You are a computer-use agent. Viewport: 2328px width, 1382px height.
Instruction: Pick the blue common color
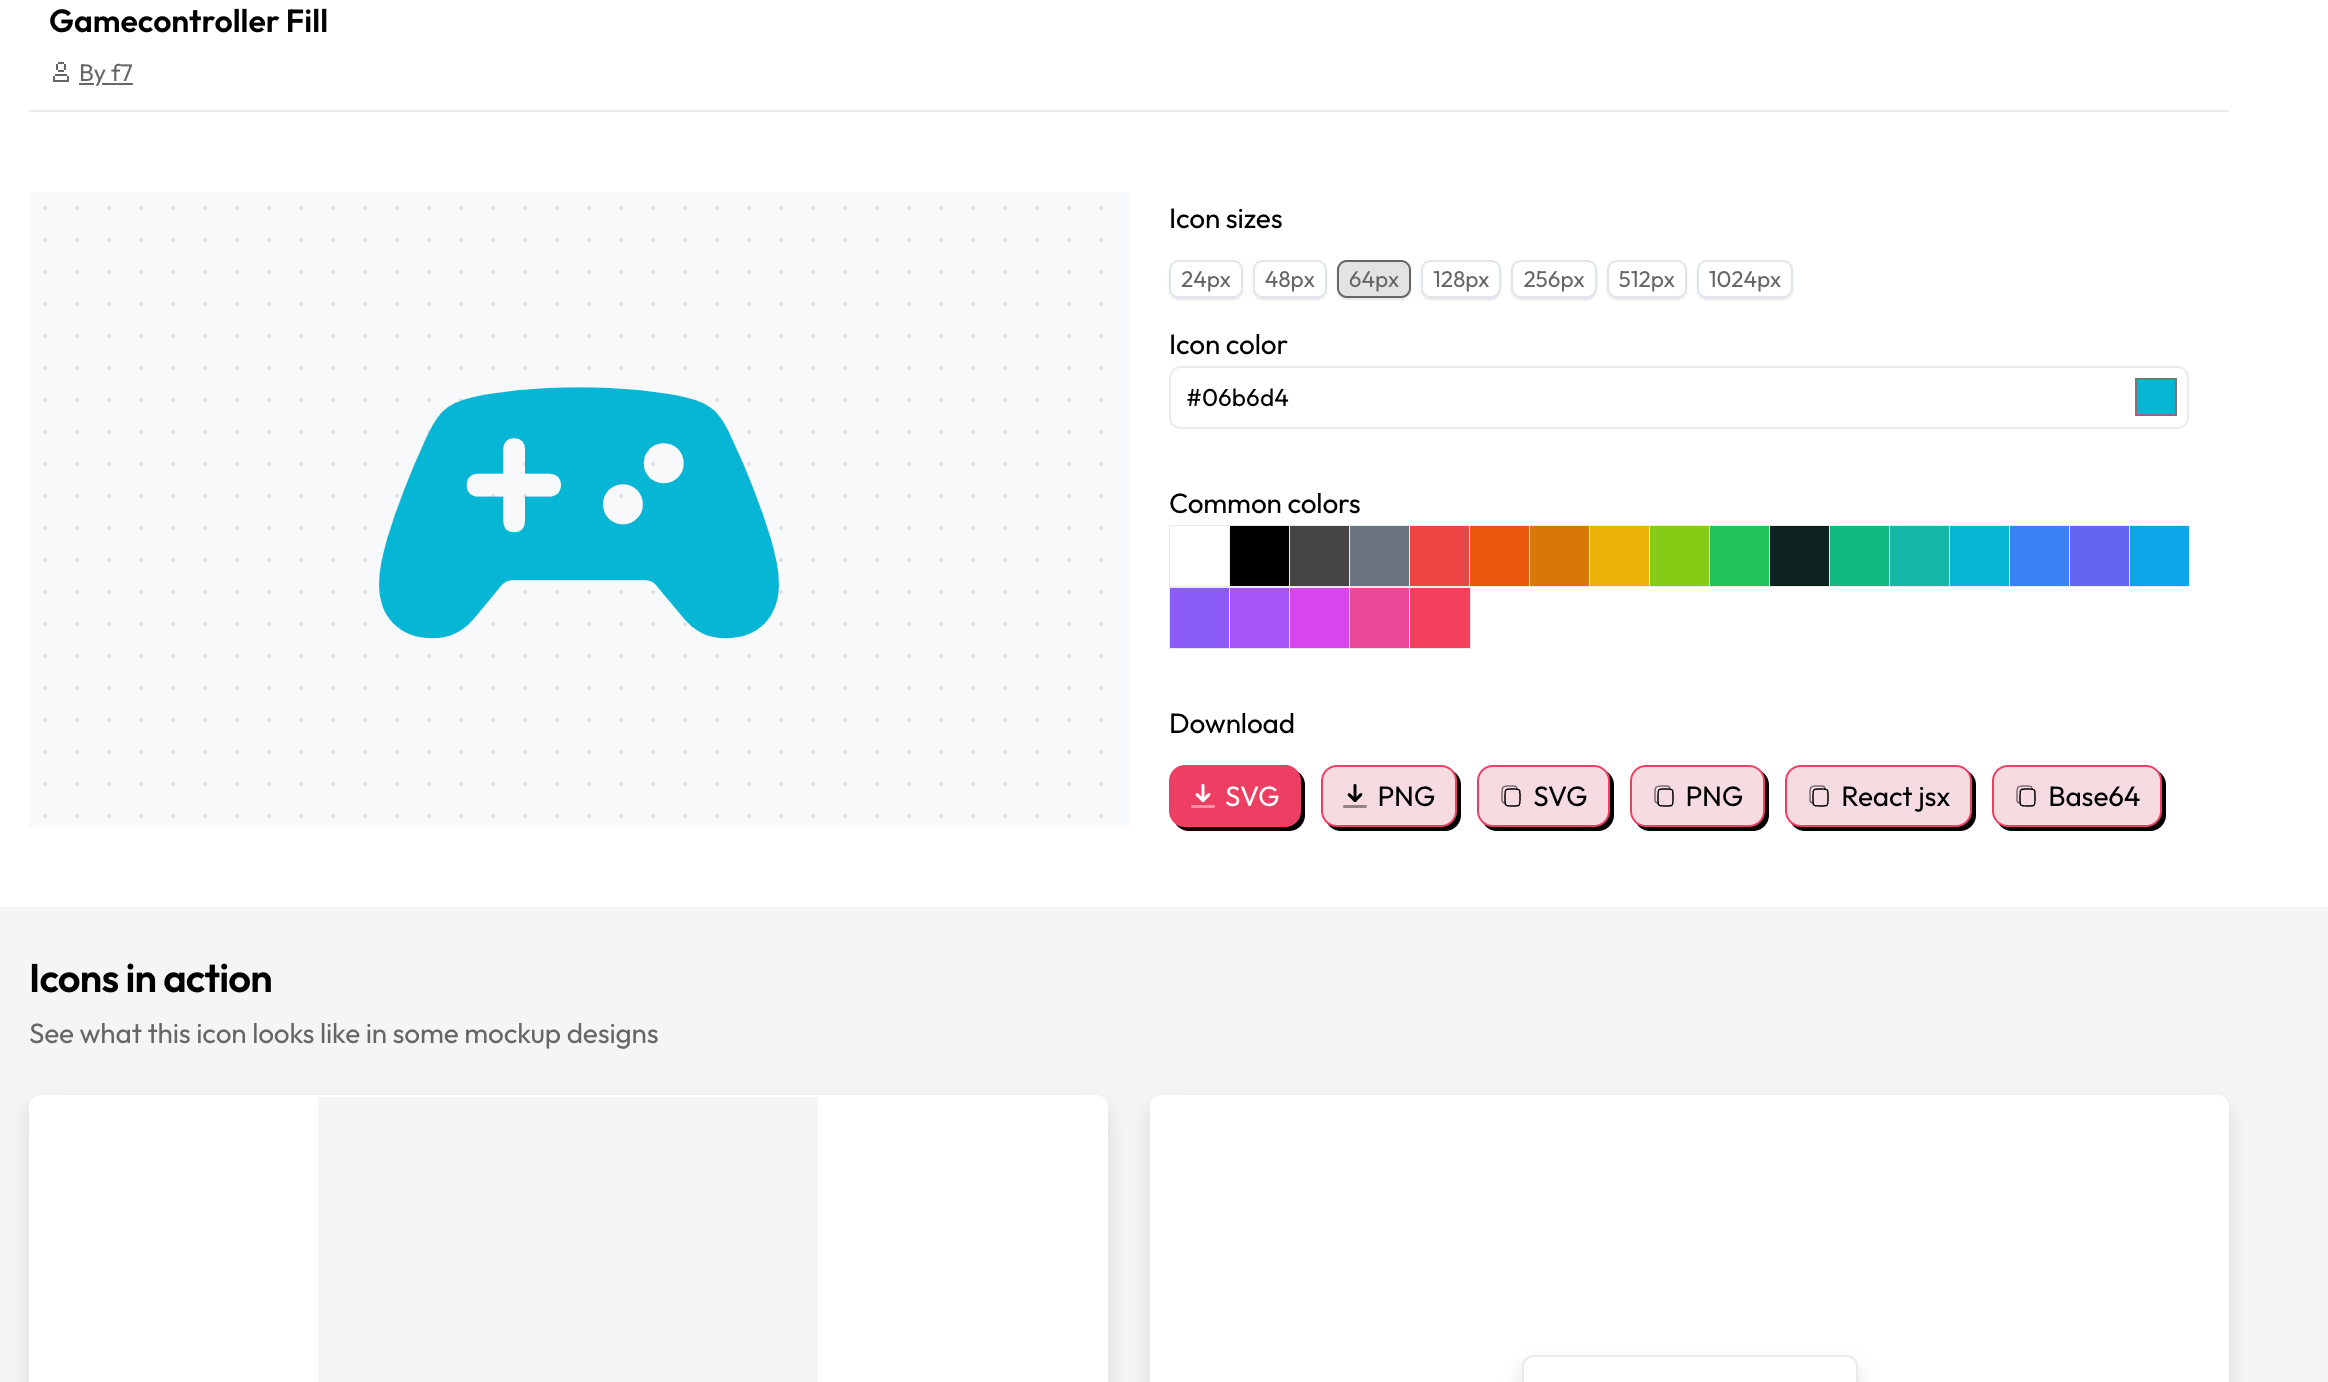pos(2040,556)
